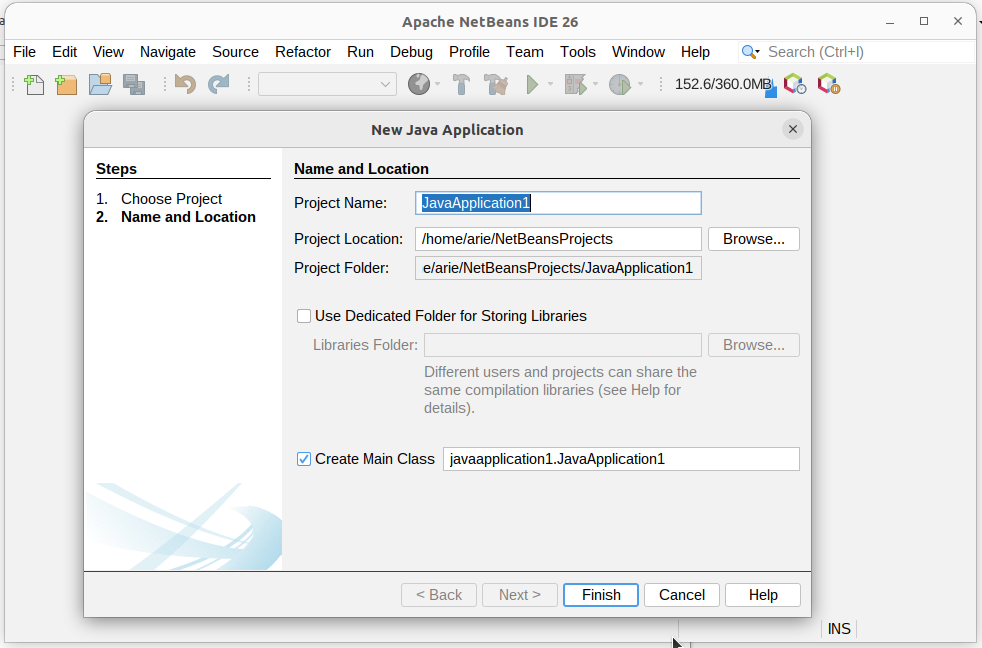Open the Source menu

pyautogui.click(x=235, y=52)
